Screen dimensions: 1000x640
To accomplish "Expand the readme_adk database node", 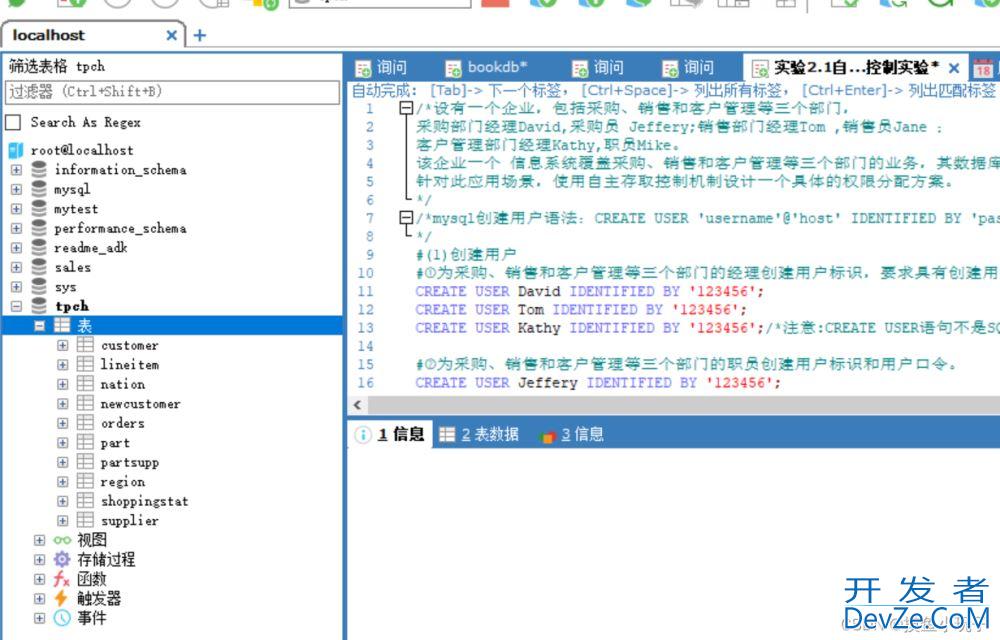I will pyautogui.click(x=17, y=248).
